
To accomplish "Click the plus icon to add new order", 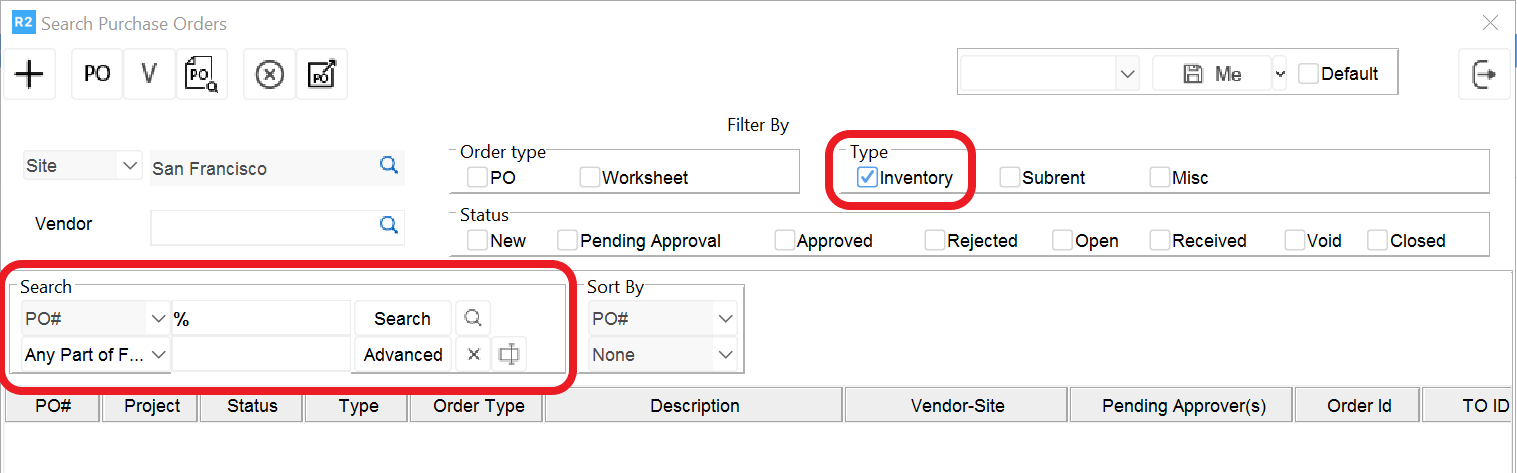I will (30, 74).
